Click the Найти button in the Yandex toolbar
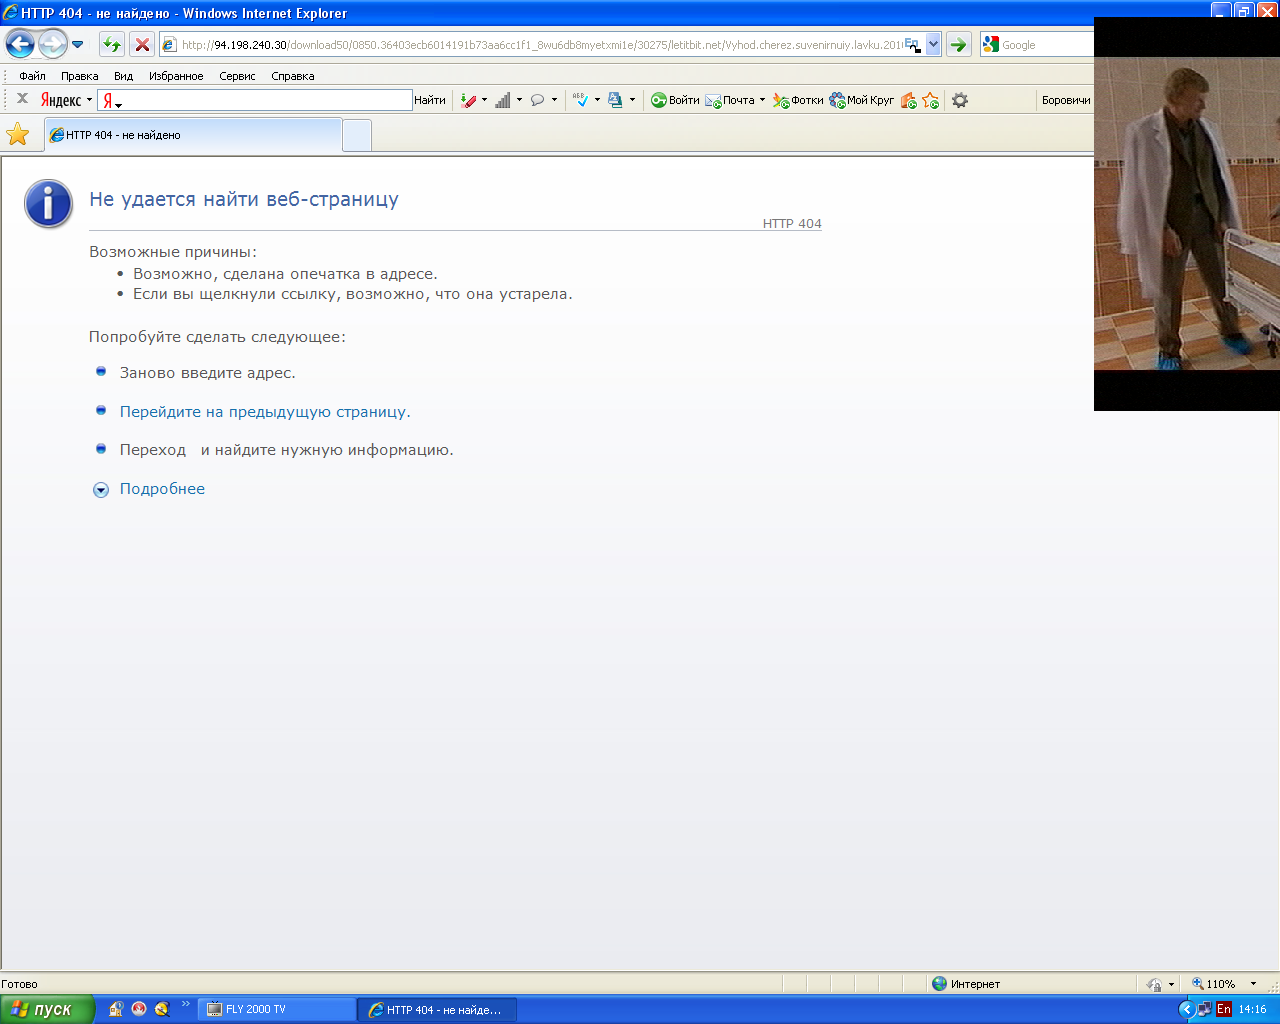 [430, 100]
